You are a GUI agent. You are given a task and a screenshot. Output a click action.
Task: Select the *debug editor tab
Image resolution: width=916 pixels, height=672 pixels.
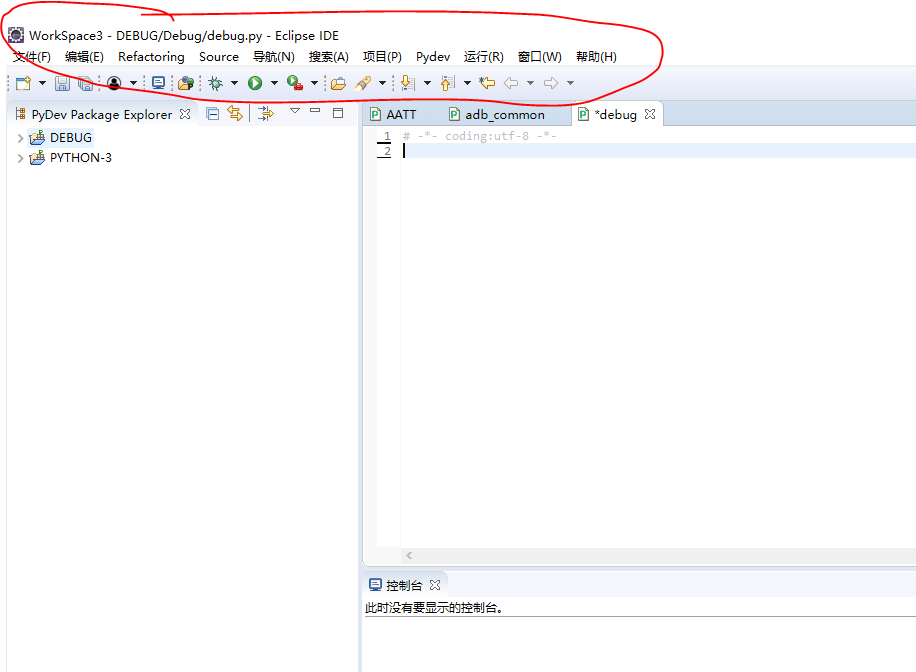(615, 115)
